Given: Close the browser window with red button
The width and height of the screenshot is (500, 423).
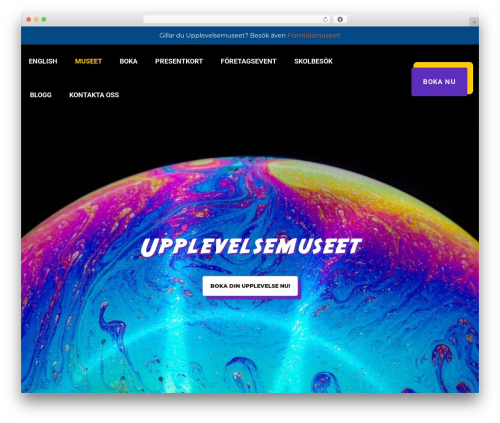Looking at the screenshot, I should pyautogui.click(x=29, y=19).
